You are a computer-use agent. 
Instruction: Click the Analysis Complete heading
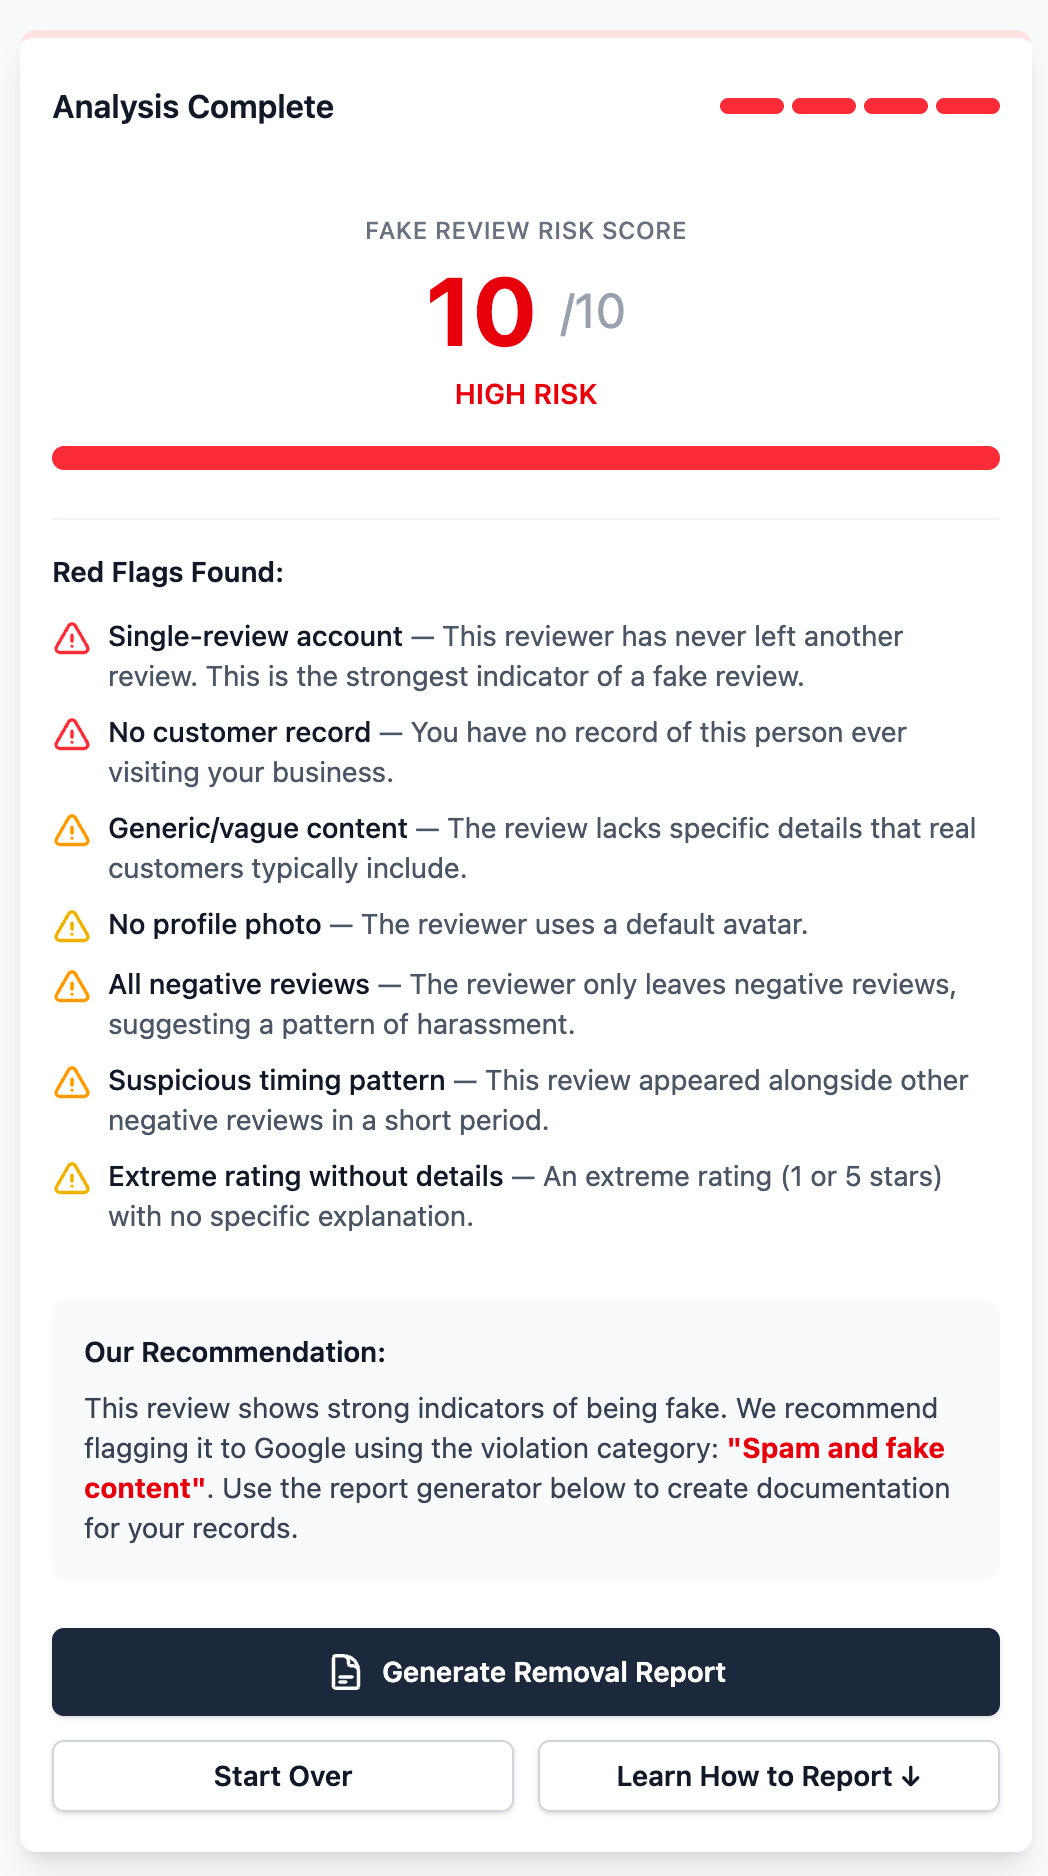193,106
